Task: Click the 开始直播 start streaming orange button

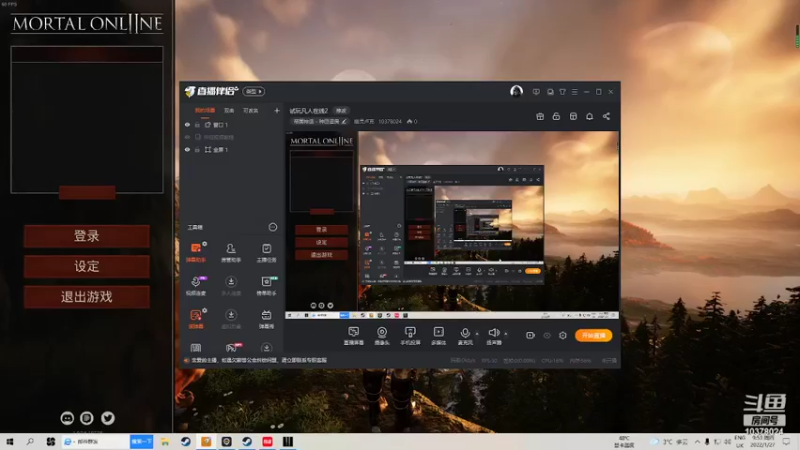Action: click(x=593, y=335)
